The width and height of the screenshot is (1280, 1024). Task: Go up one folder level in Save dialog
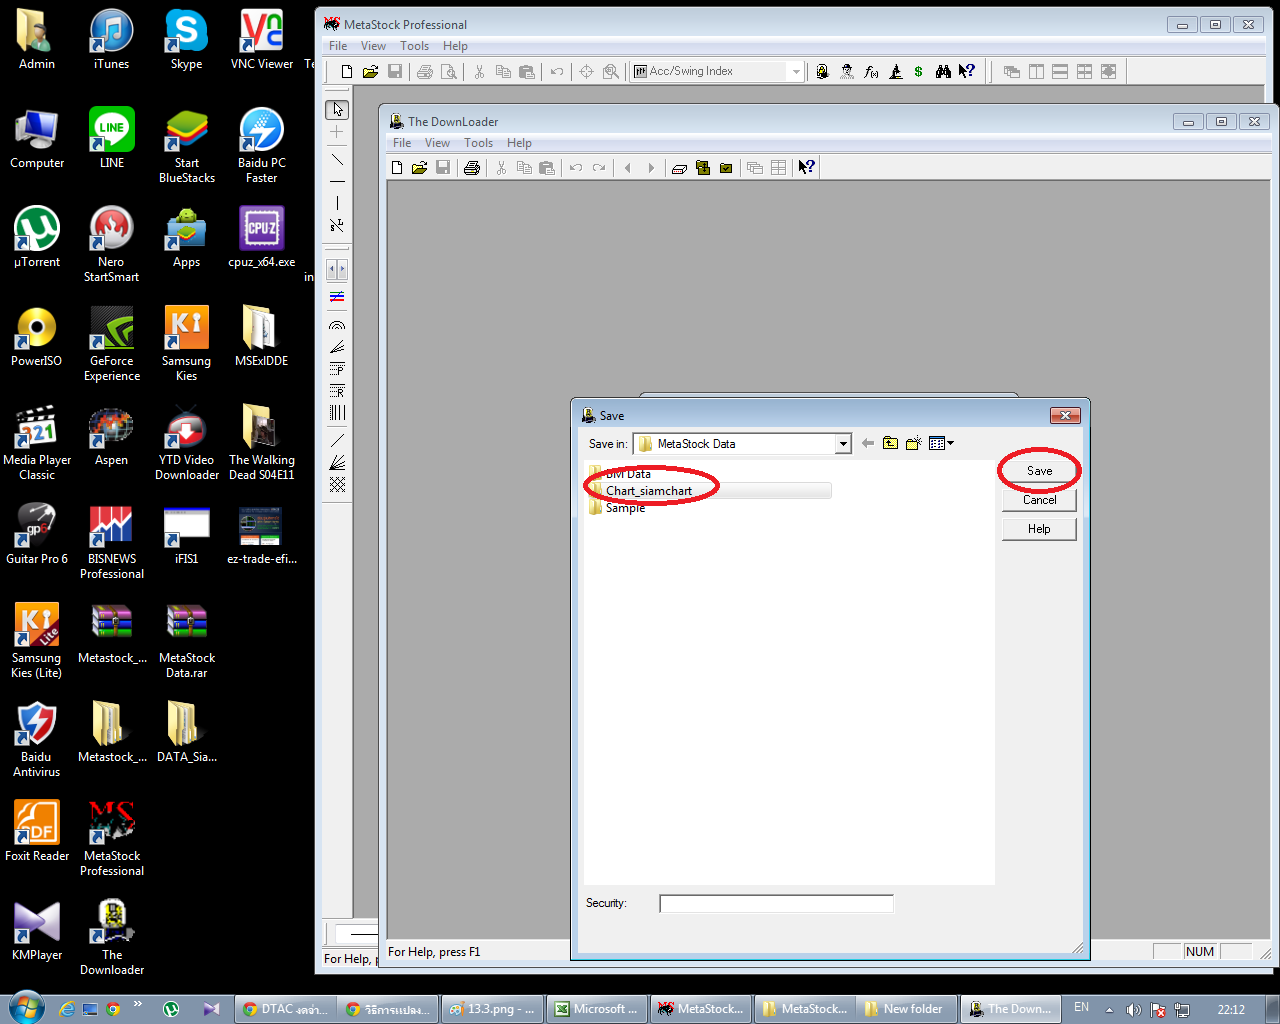tap(890, 444)
